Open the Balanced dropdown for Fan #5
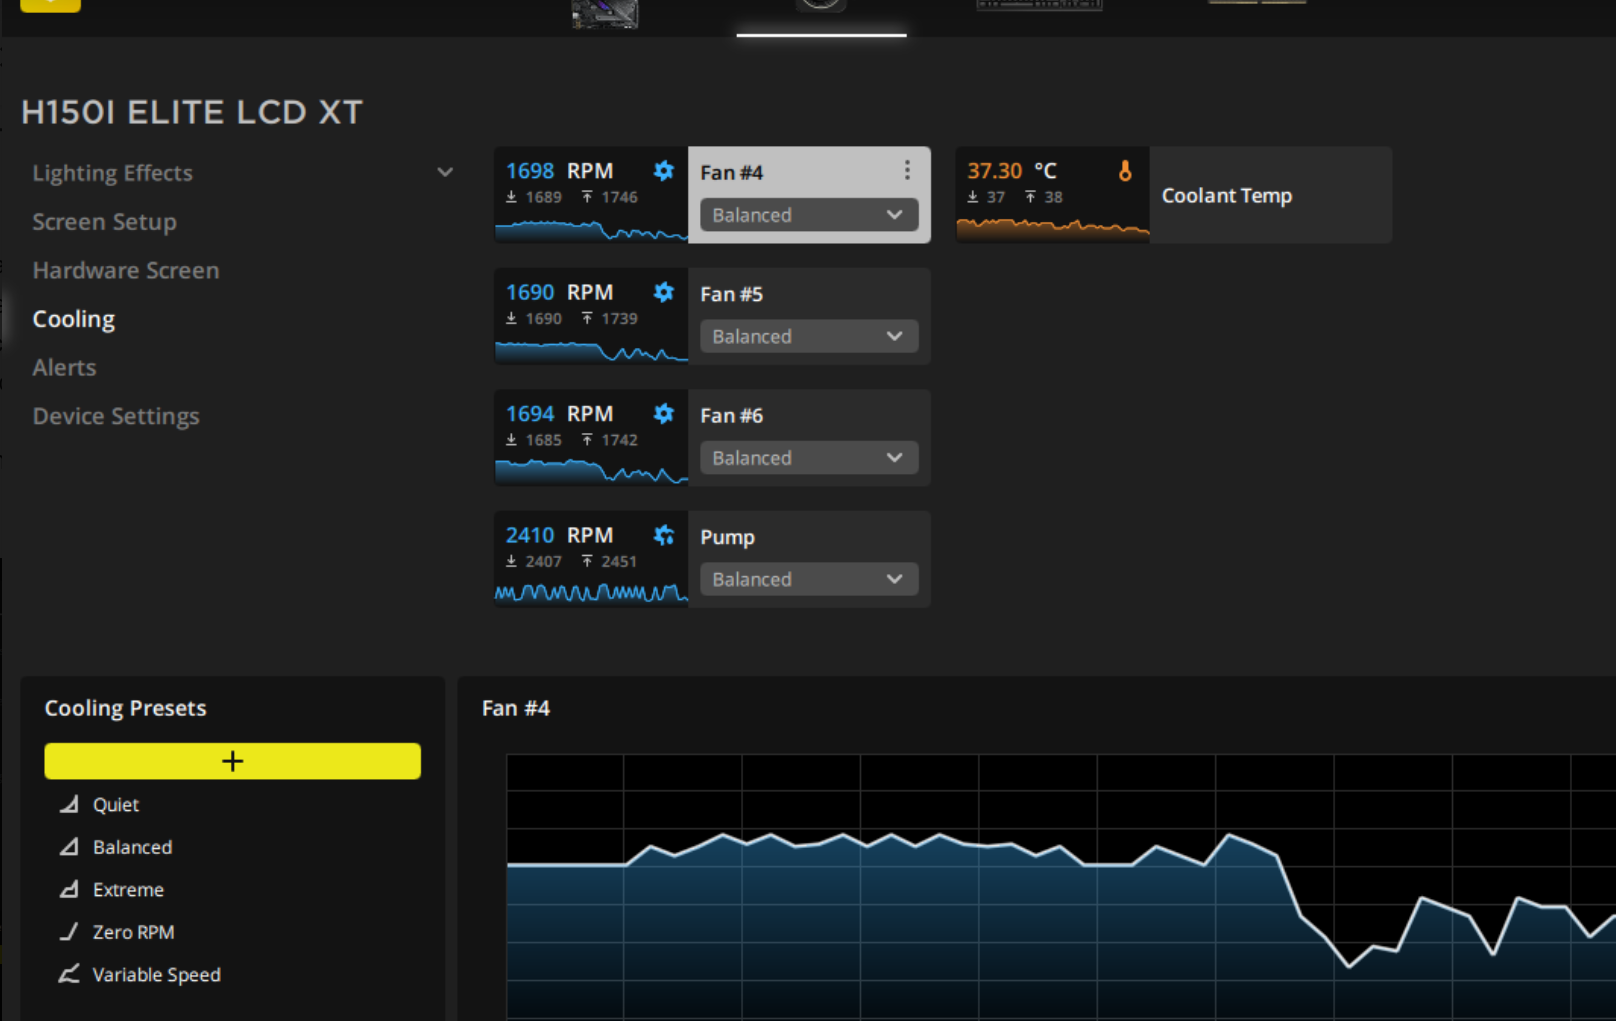Image resolution: width=1616 pixels, height=1021 pixels. pos(809,336)
